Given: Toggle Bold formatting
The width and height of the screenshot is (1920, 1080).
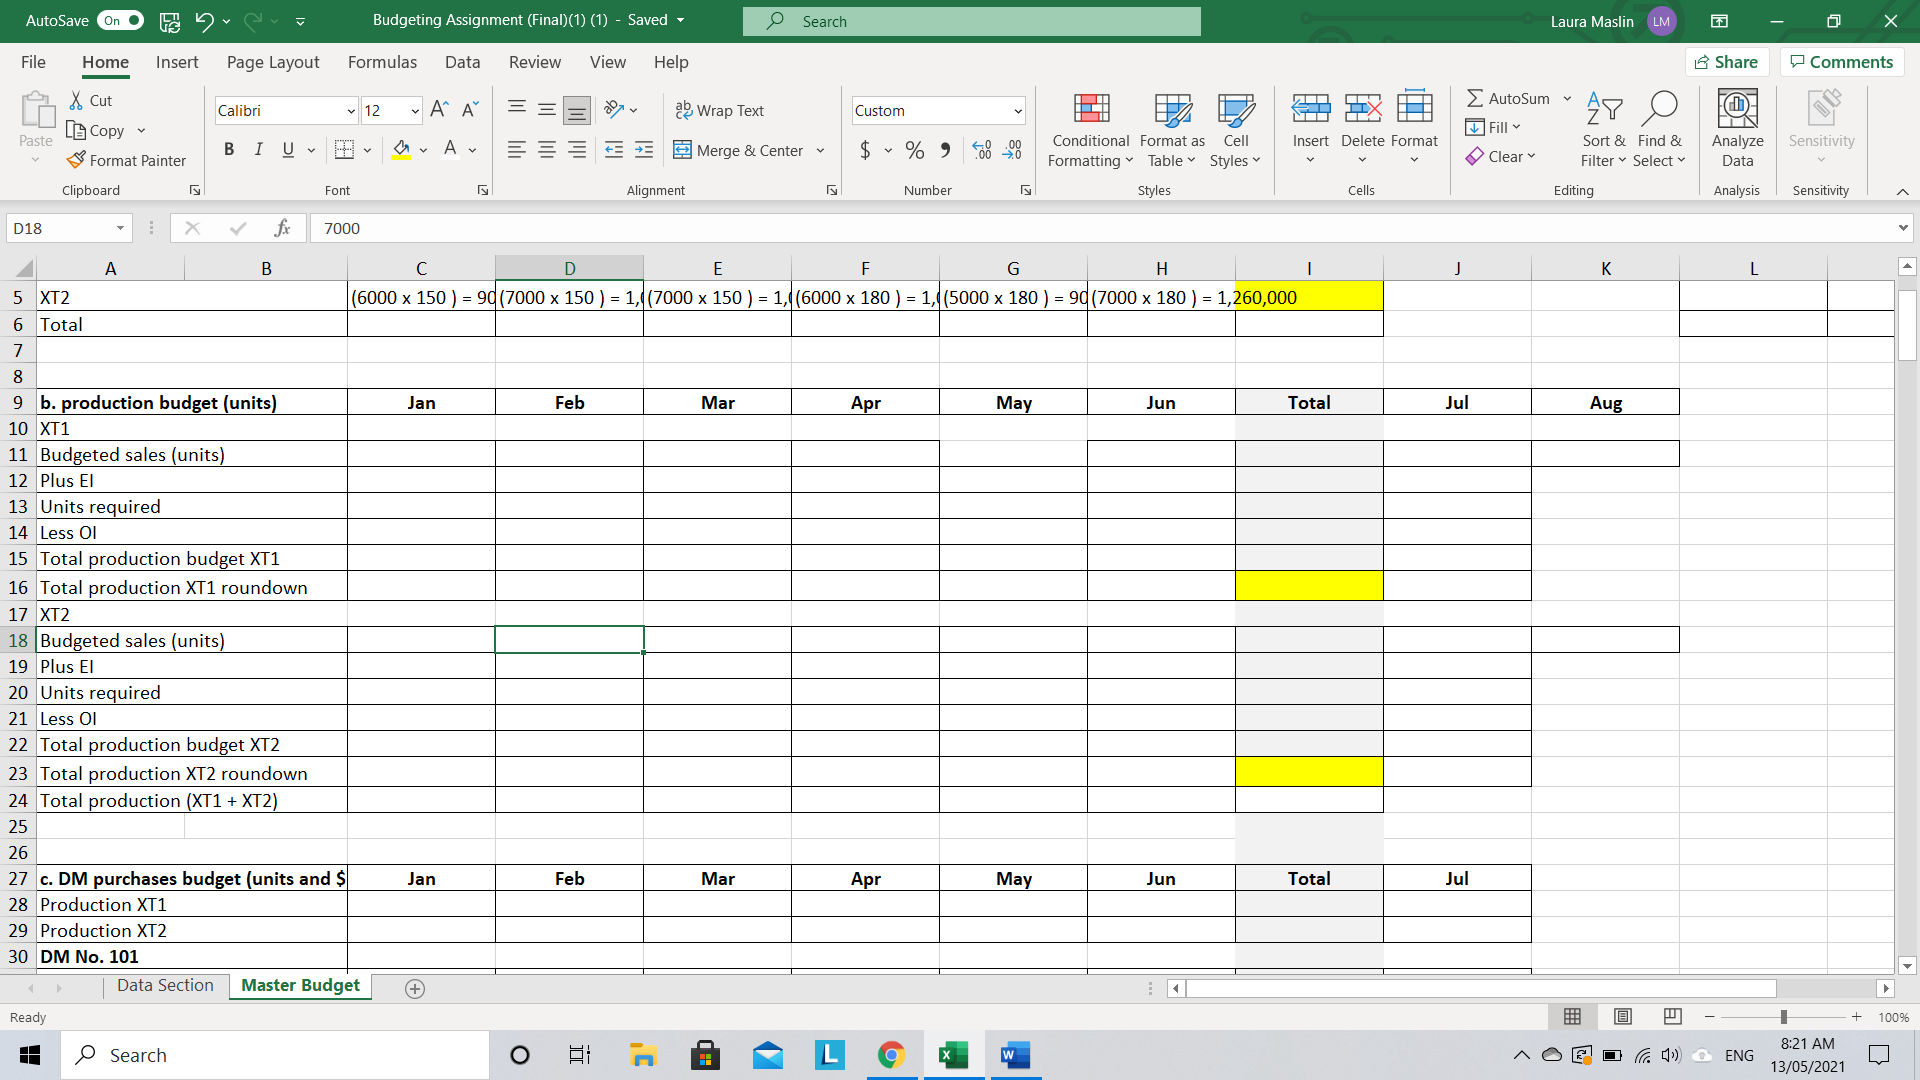Looking at the screenshot, I should [229, 150].
